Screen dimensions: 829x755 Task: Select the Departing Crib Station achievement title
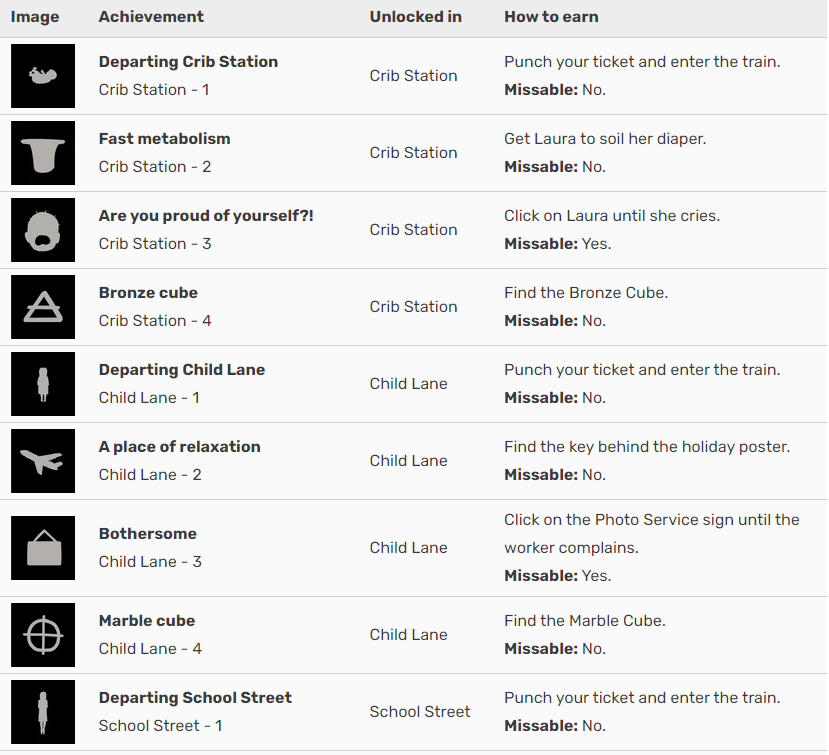coord(188,62)
